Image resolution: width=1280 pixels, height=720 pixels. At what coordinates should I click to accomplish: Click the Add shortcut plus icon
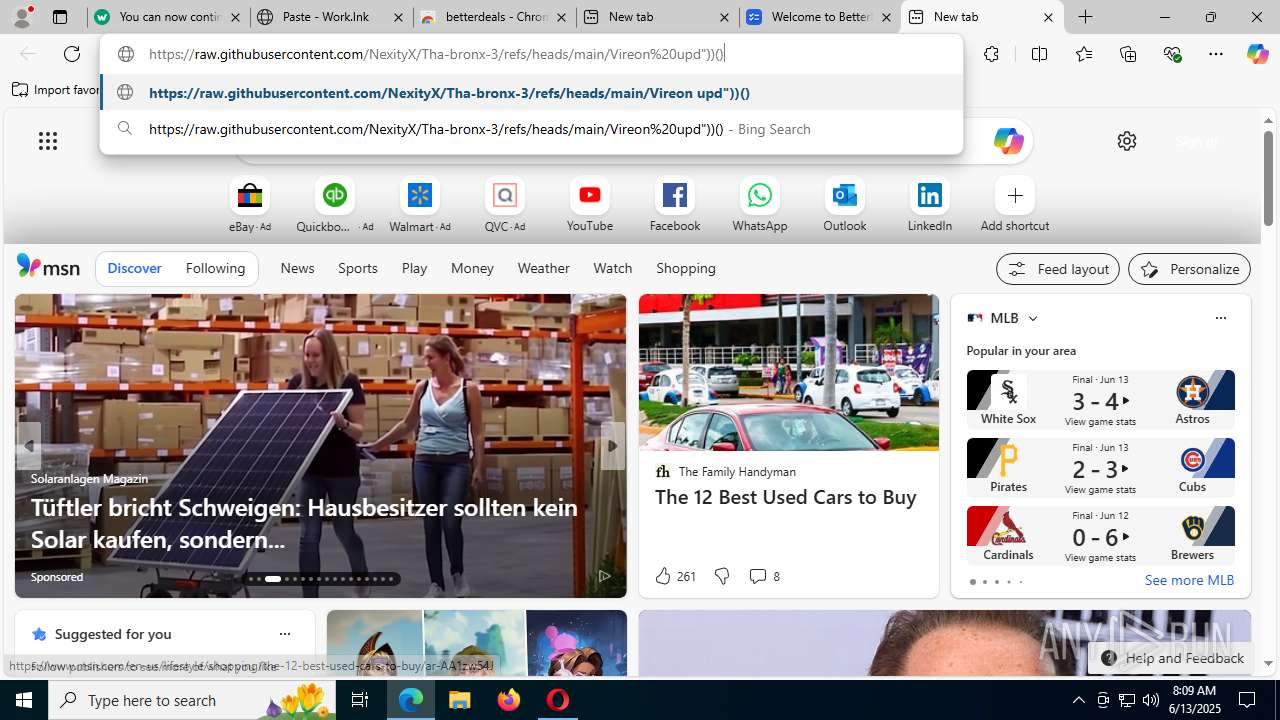tap(1014, 195)
